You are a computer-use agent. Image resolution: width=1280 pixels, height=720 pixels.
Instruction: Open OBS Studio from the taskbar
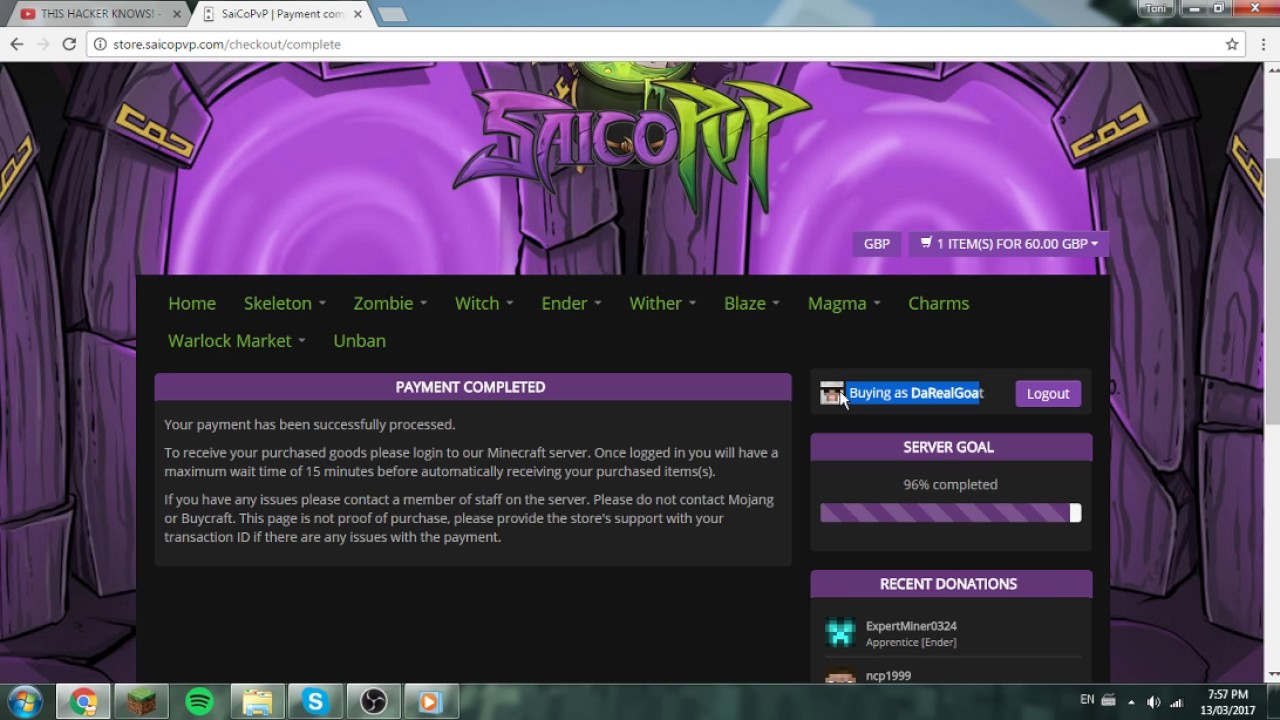tap(373, 702)
